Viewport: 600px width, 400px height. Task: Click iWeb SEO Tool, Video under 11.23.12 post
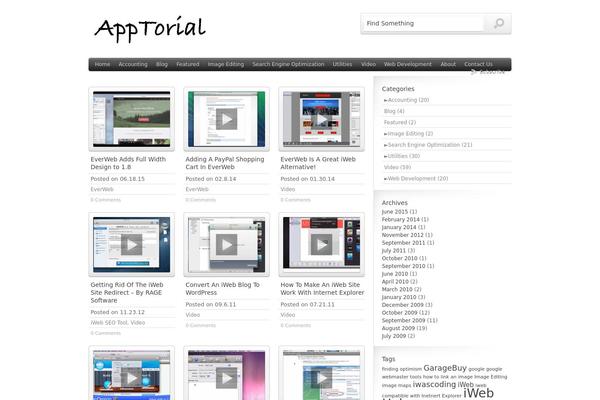point(118,323)
